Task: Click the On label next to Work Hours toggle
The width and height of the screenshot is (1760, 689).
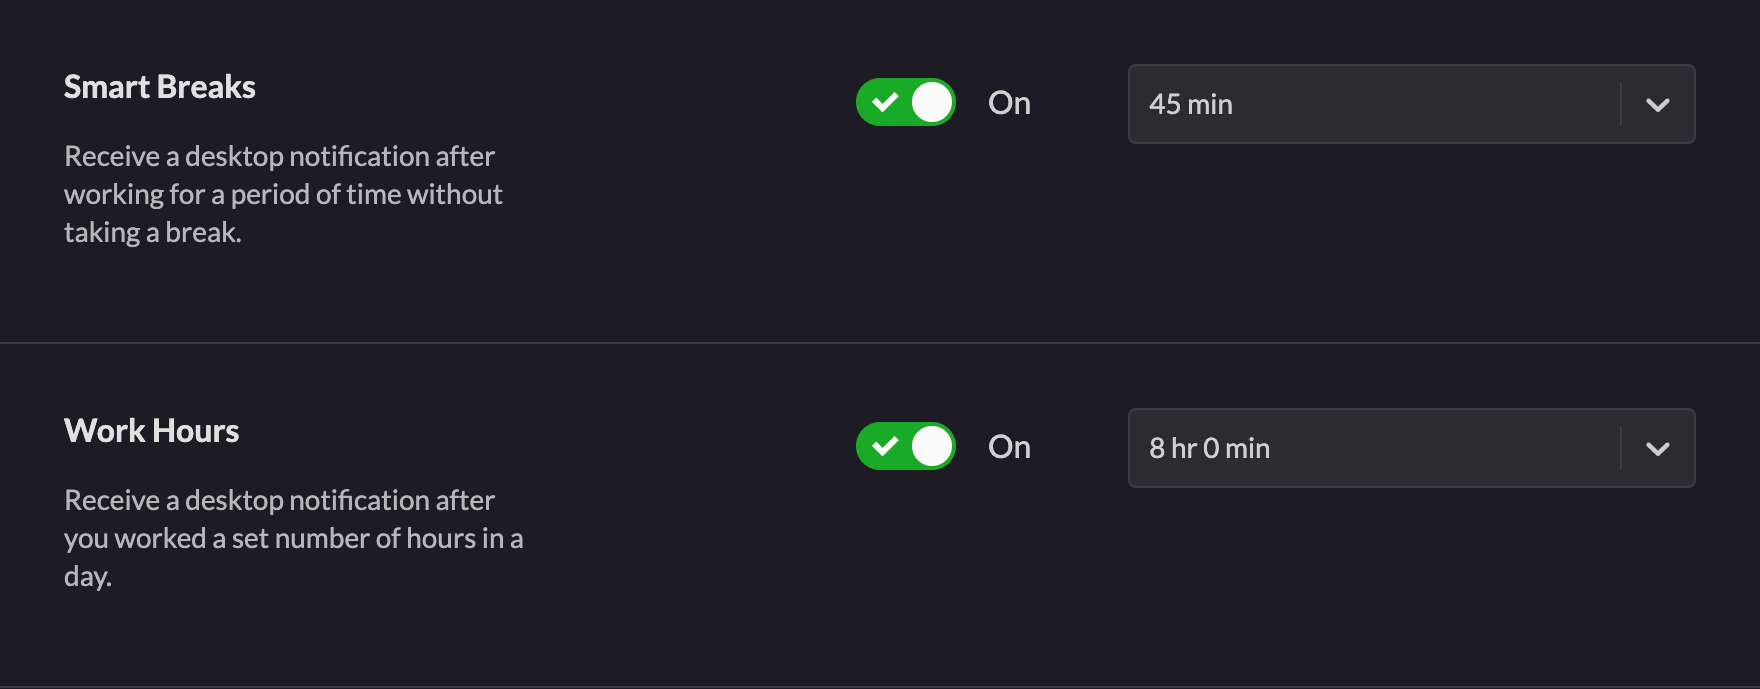Action: pyautogui.click(x=1009, y=447)
